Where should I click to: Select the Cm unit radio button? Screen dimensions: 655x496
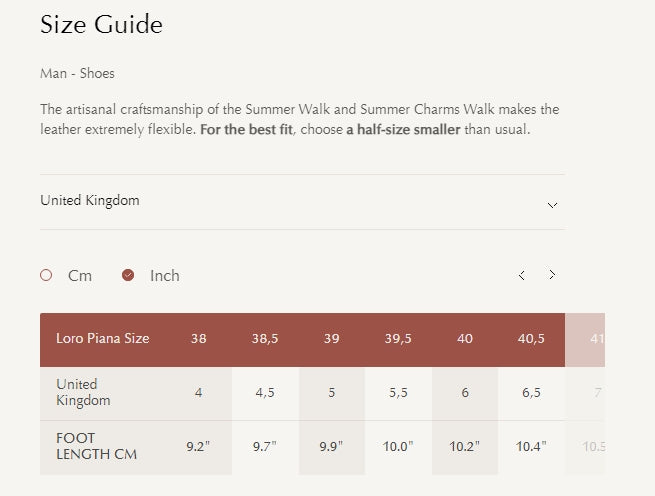click(x=46, y=275)
